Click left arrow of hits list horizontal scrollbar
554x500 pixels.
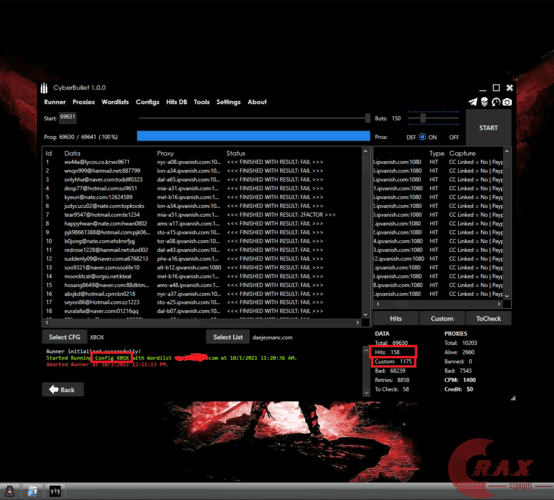[378, 304]
